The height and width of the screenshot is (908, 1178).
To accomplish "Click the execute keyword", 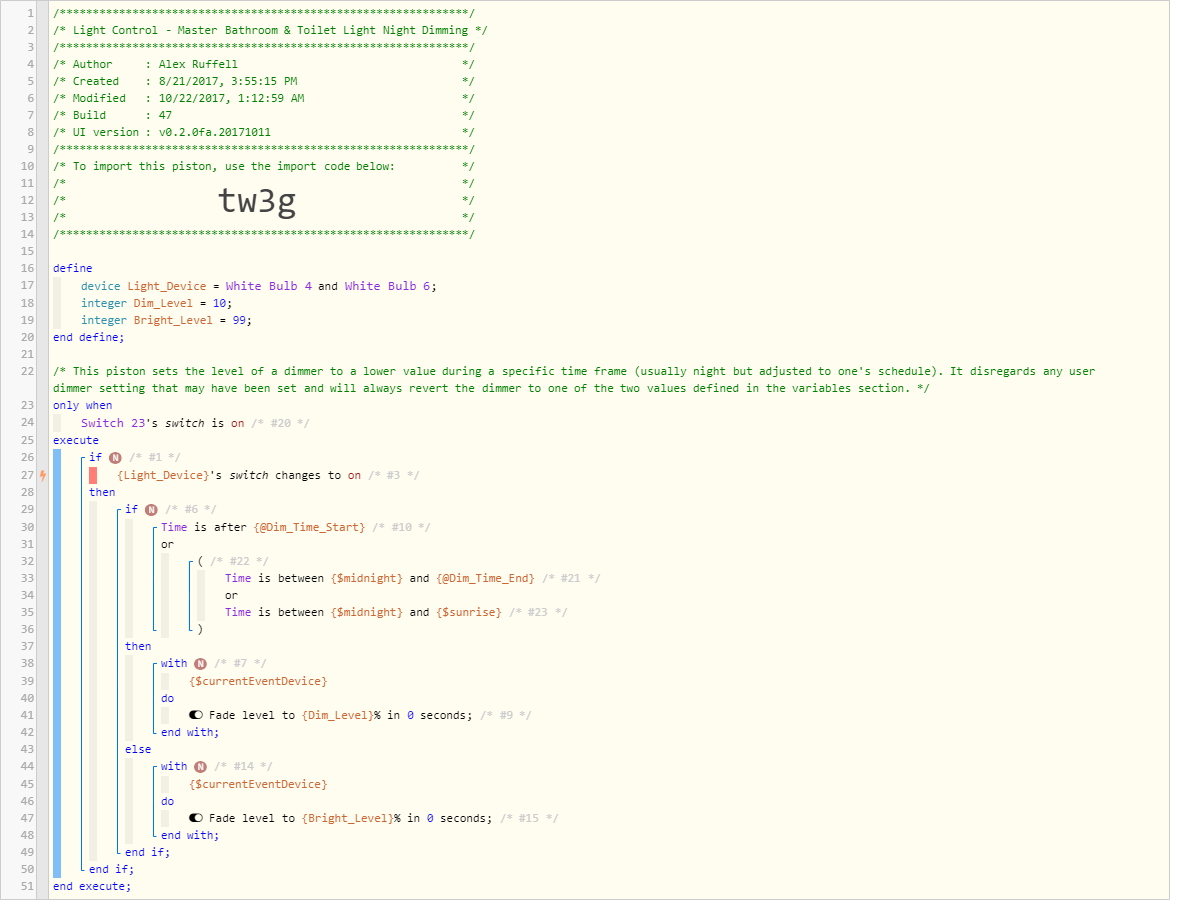I will pyautogui.click(x=76, y=440).
